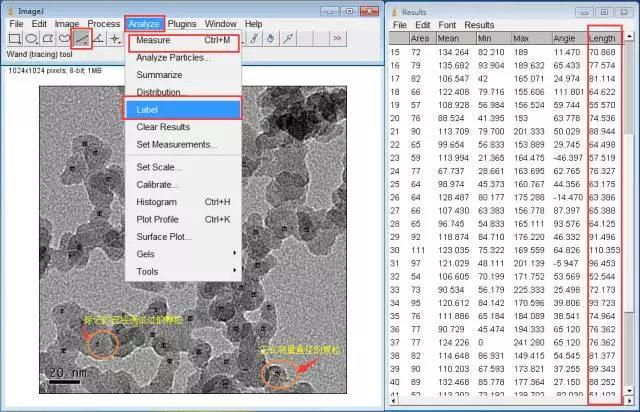Open the Plugins menu

point(182,23)
